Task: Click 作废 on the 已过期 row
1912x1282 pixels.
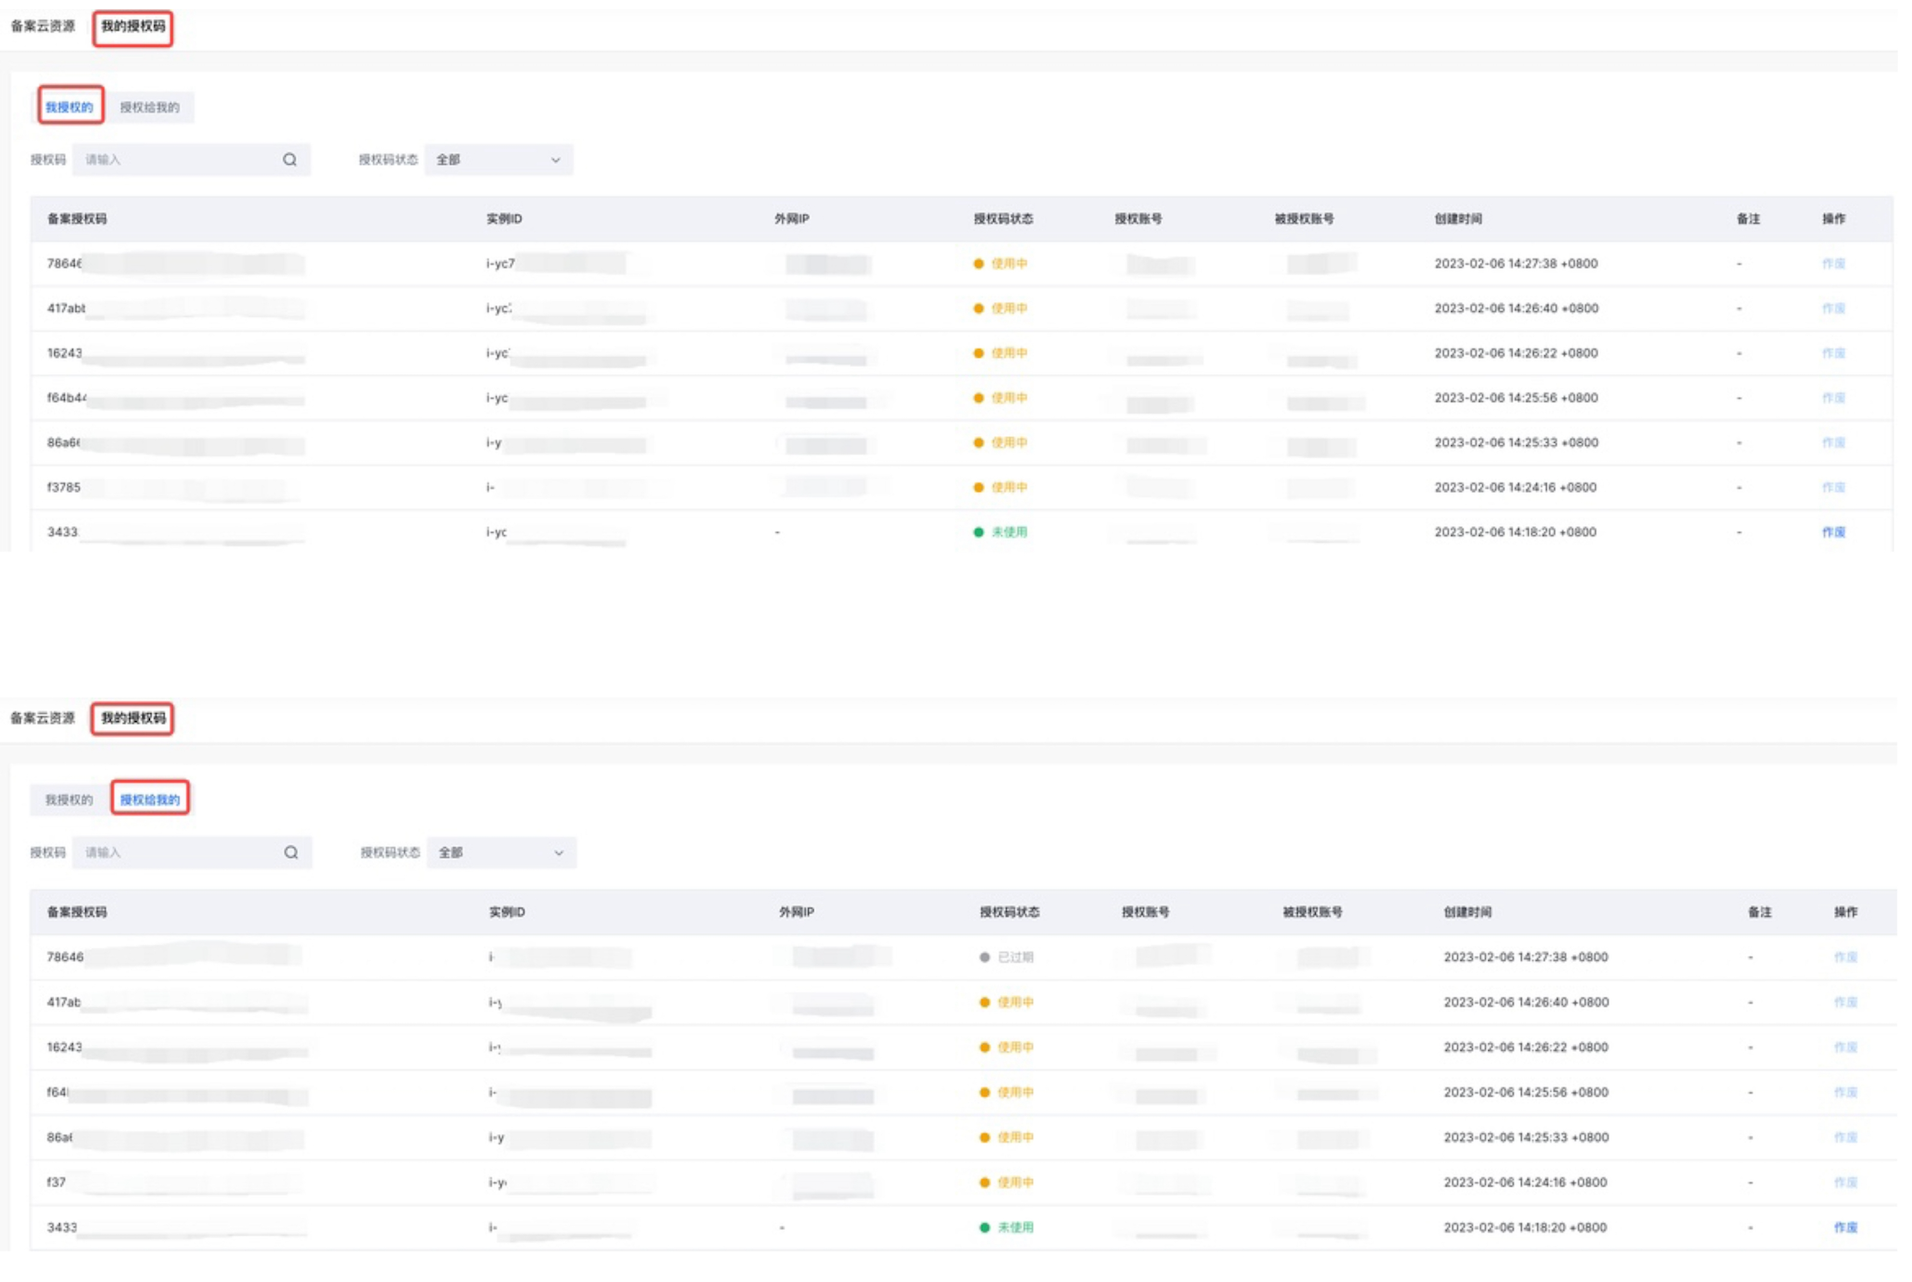Action: 1845,957
